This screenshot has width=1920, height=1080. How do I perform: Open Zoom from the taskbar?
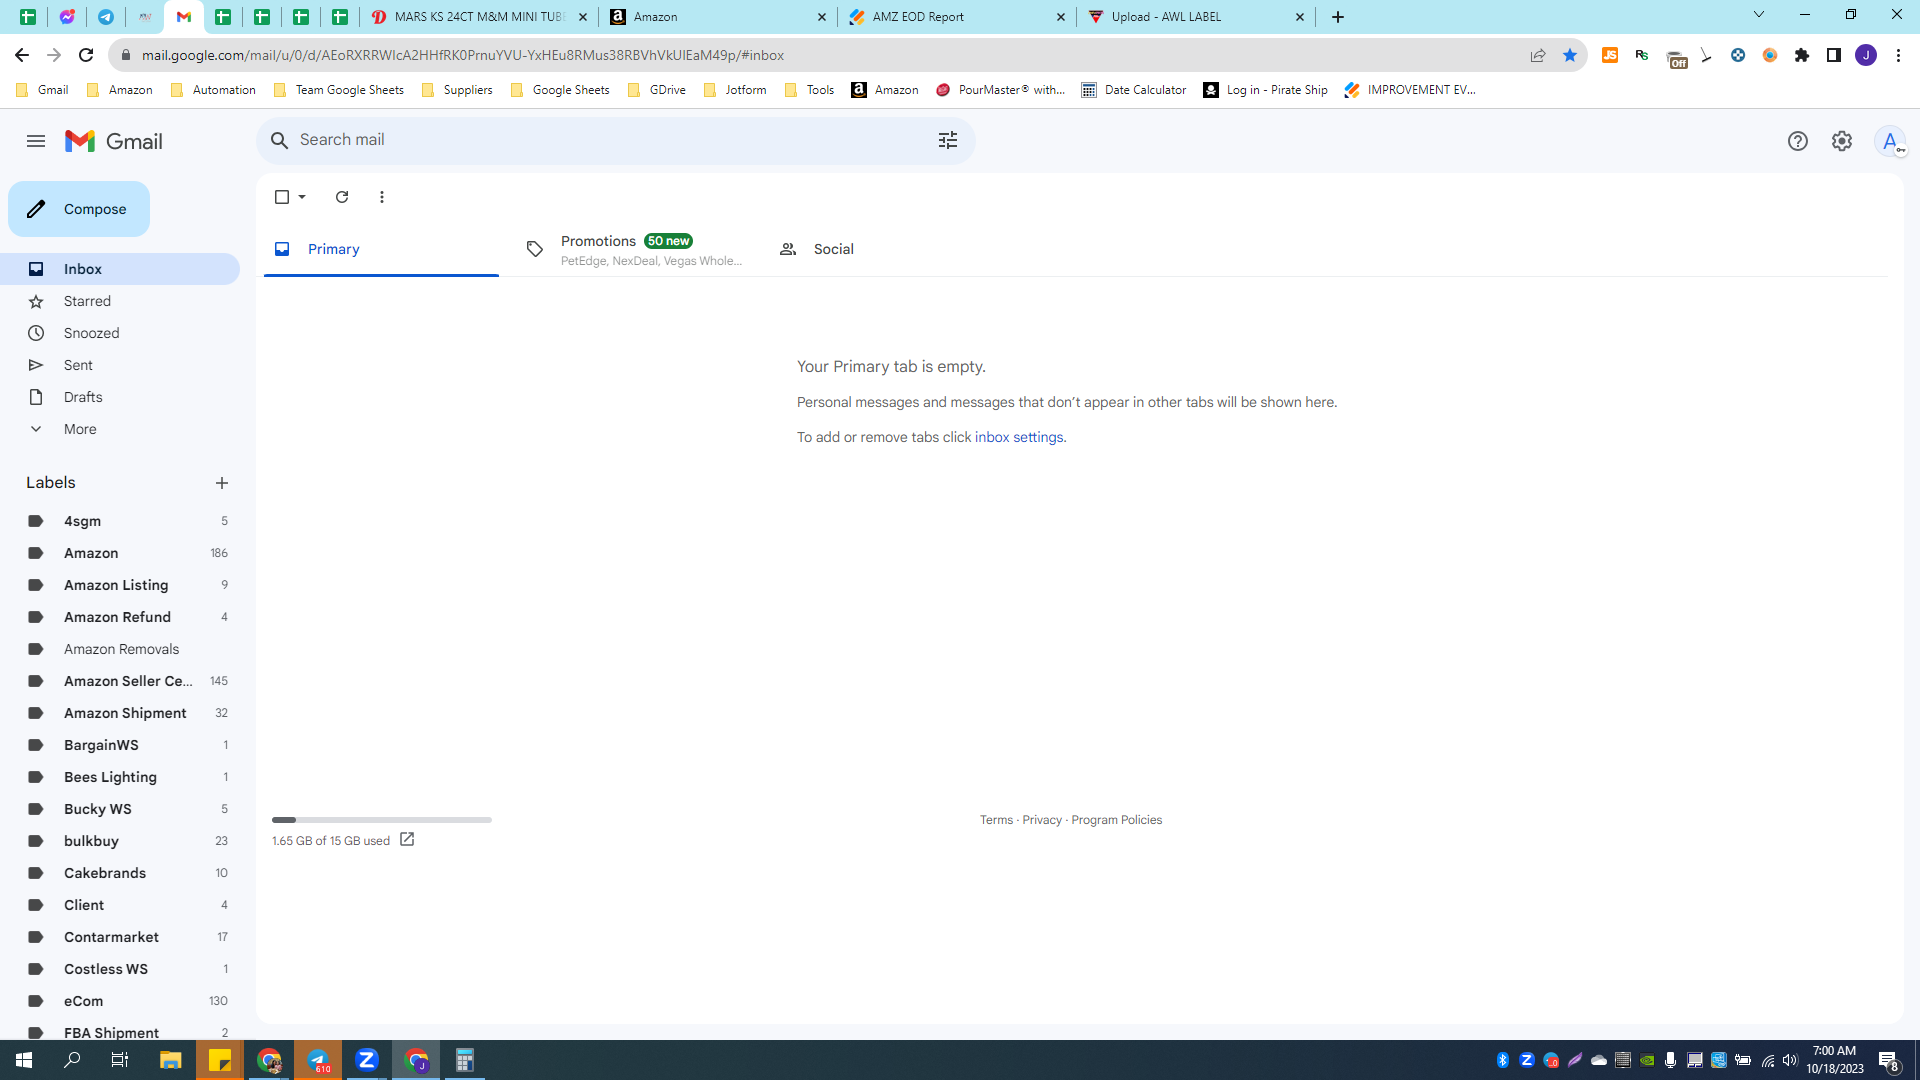point(367,1060)
